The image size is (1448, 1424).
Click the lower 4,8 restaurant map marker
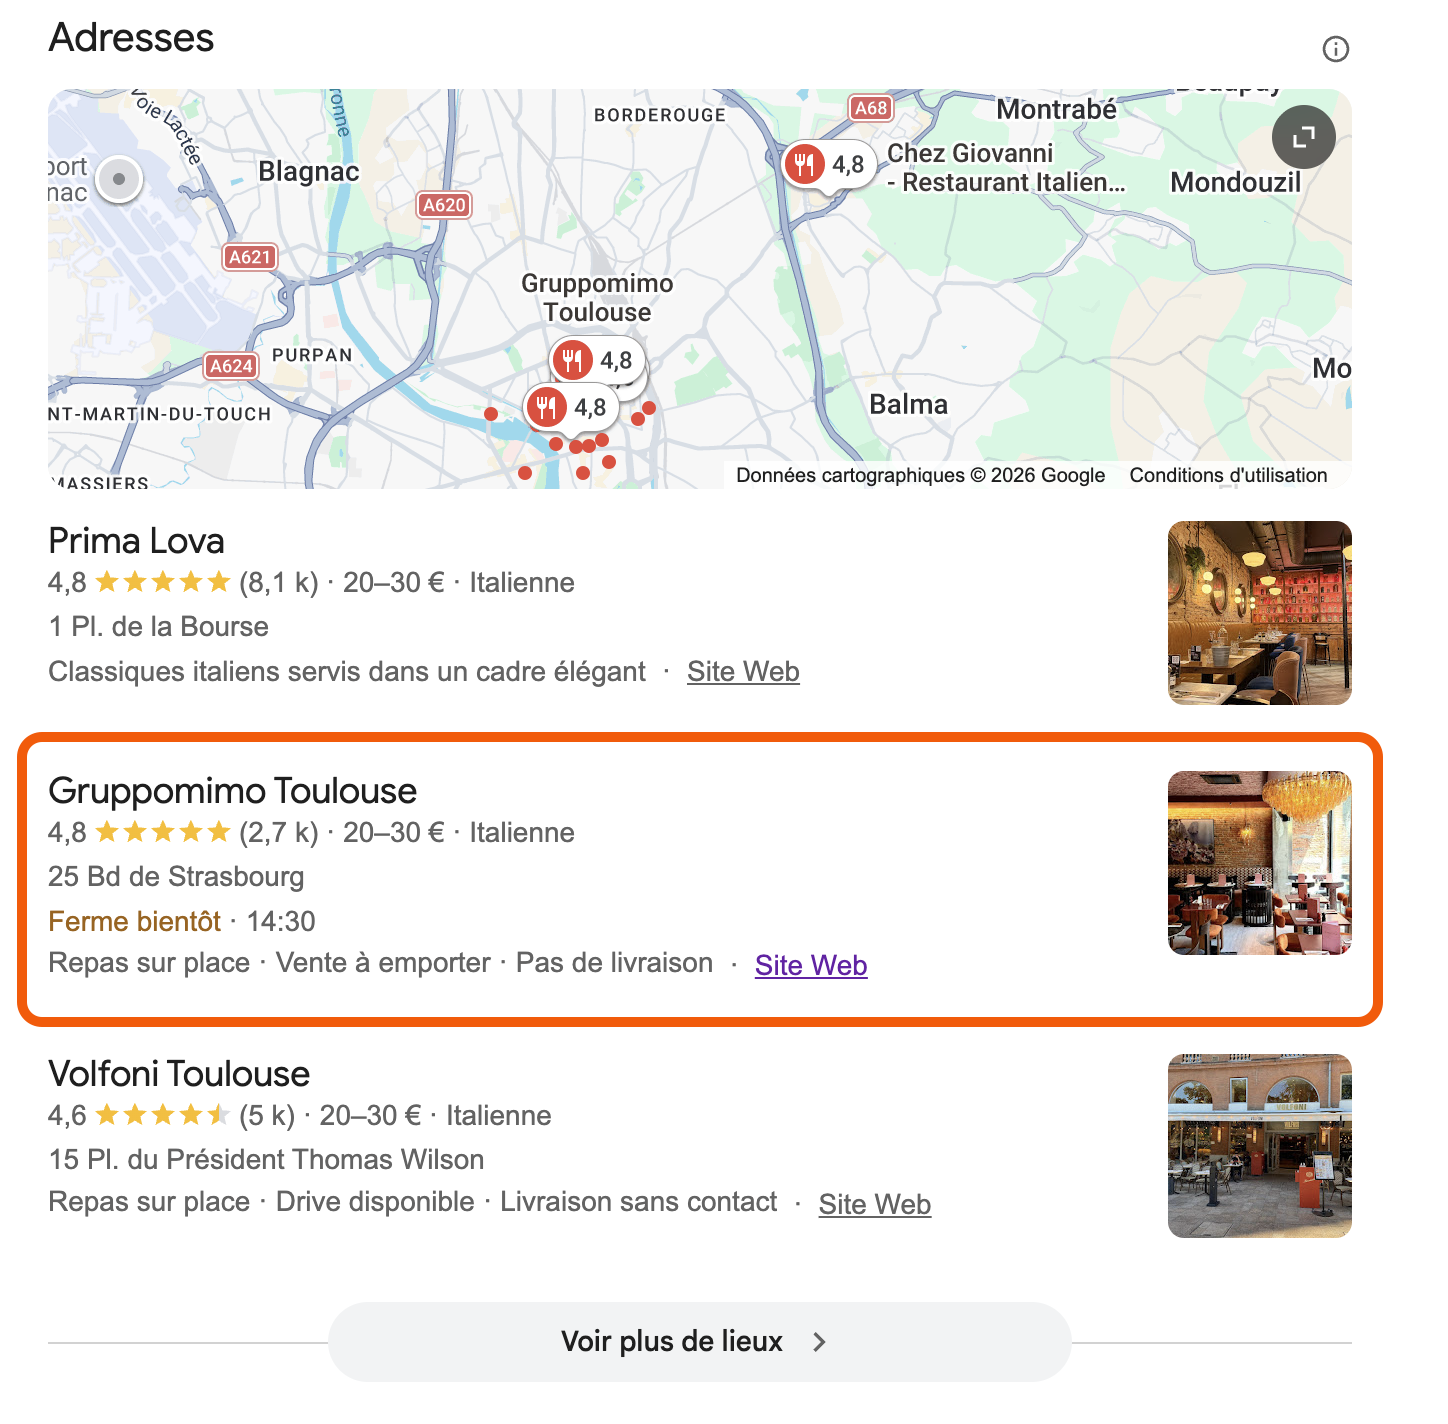click(571, 407)
